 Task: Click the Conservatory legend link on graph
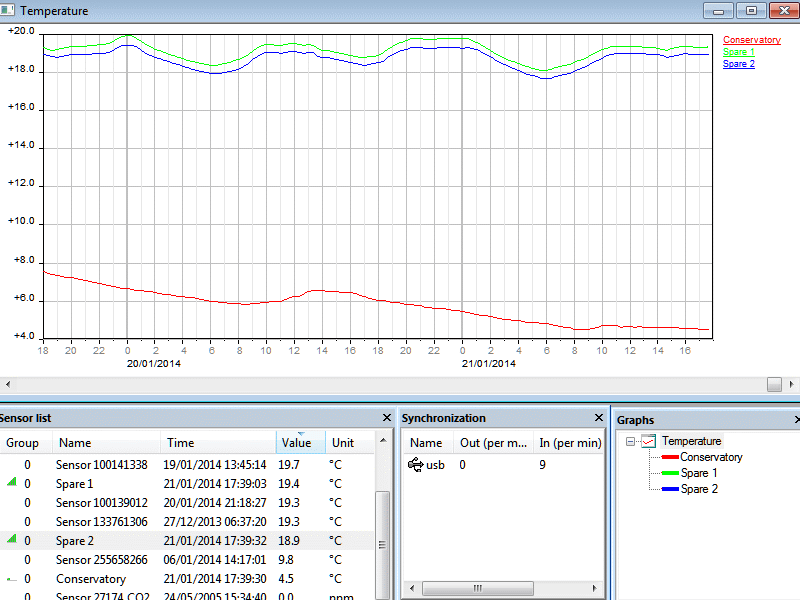pyautogui.click(x=751, y=40)
